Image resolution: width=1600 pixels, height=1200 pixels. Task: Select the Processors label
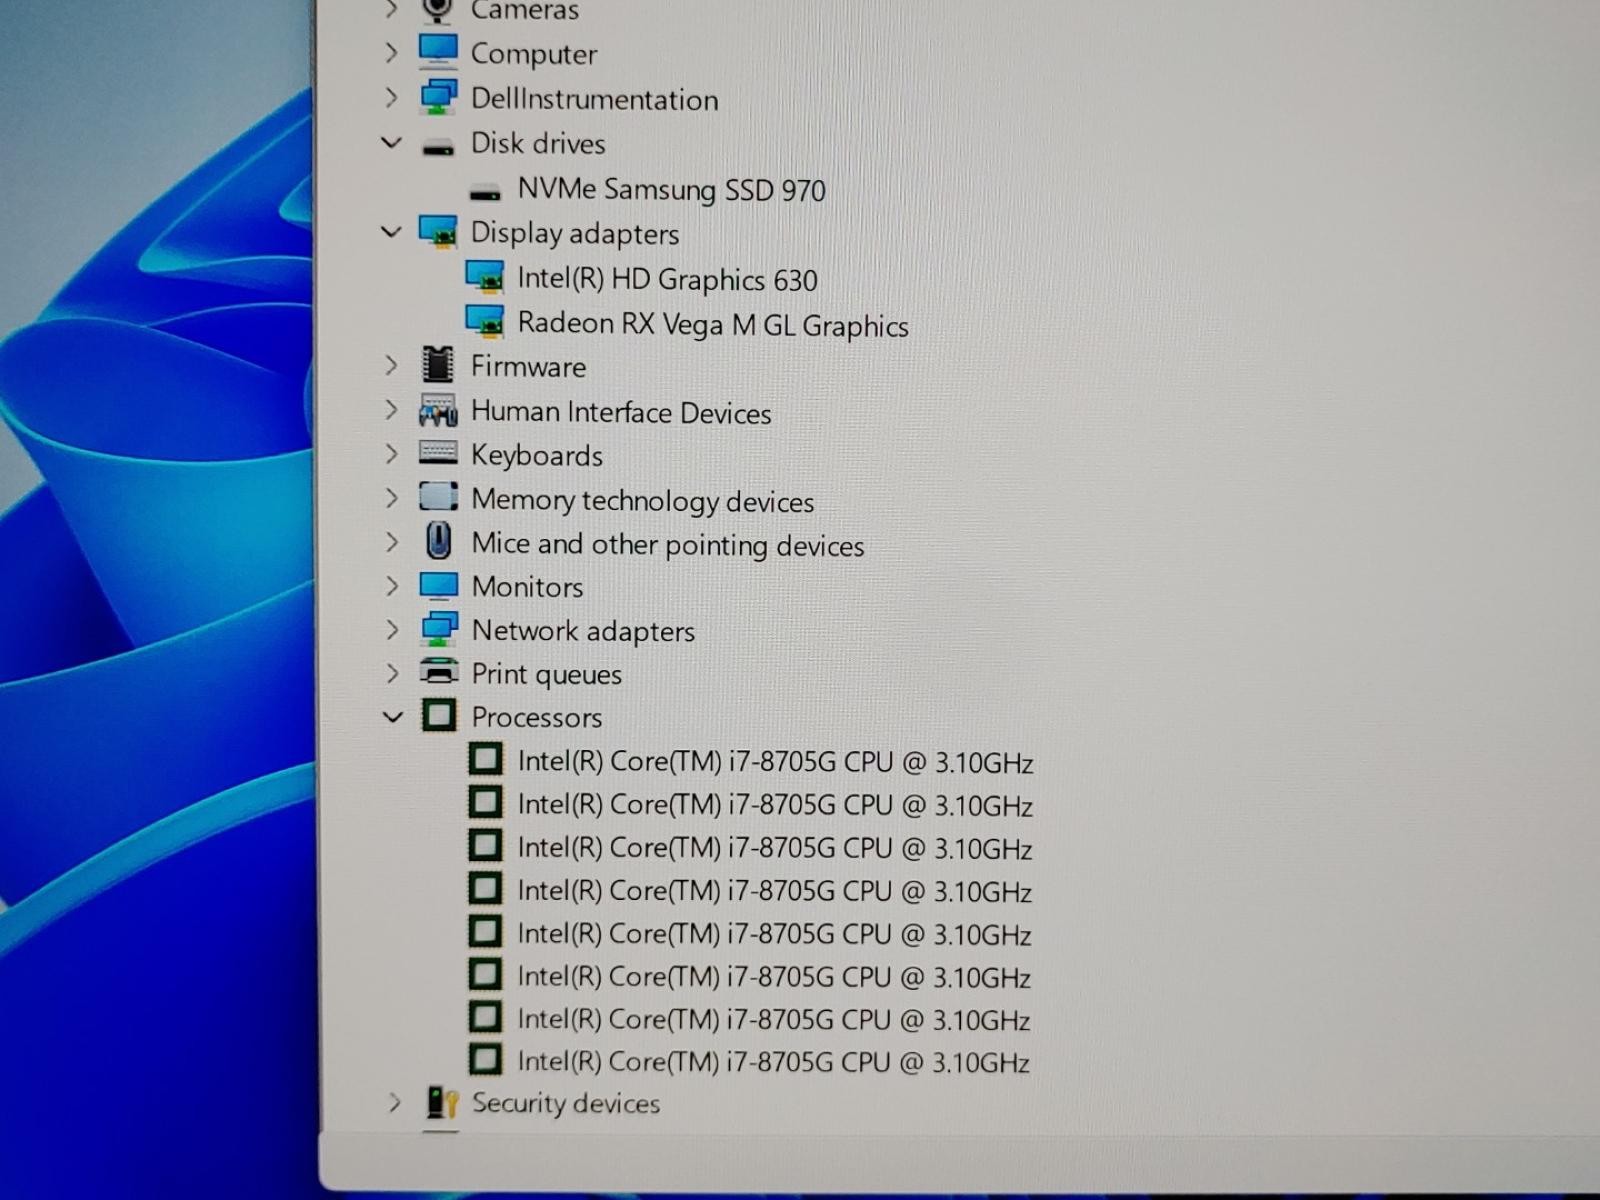[x=537, y=718]
